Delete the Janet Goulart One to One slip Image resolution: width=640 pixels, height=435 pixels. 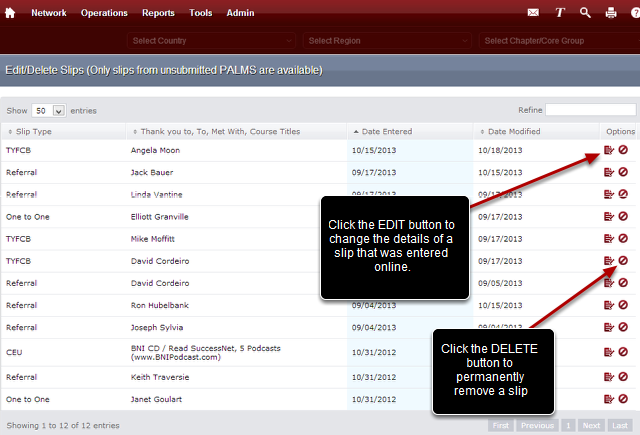[x=623, y=399]
